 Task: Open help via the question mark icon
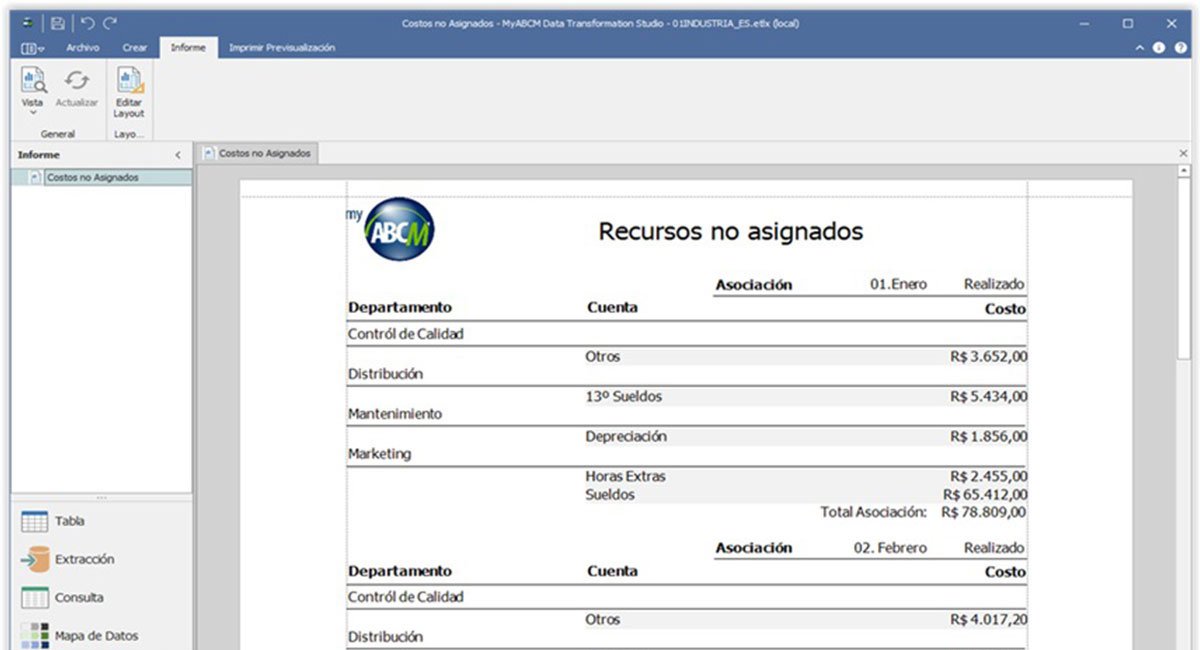coord(1180,48)
